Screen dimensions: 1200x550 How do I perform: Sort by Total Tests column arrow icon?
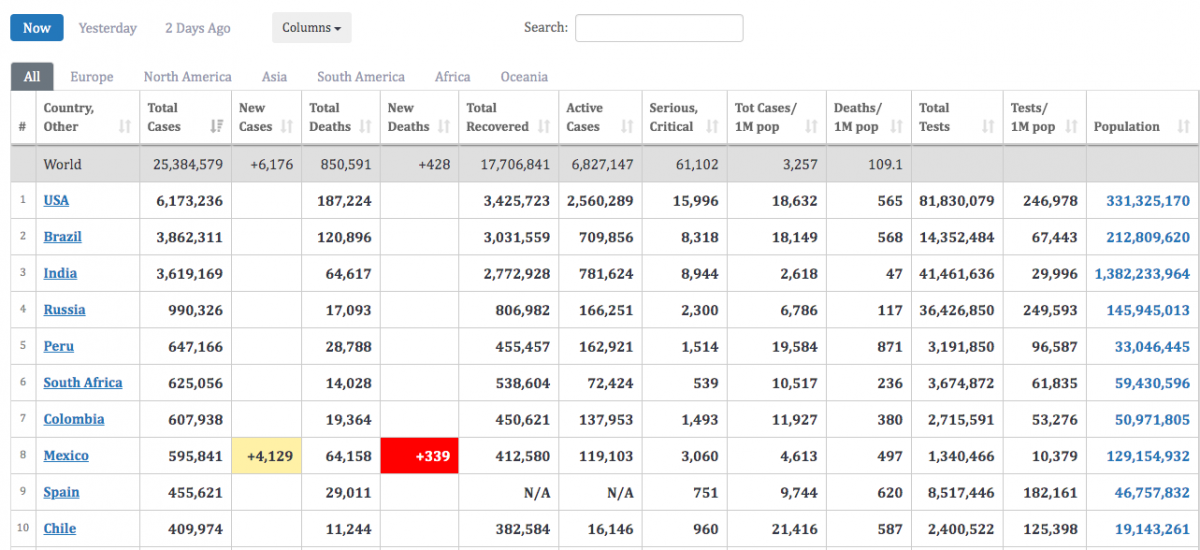(988, 127)
